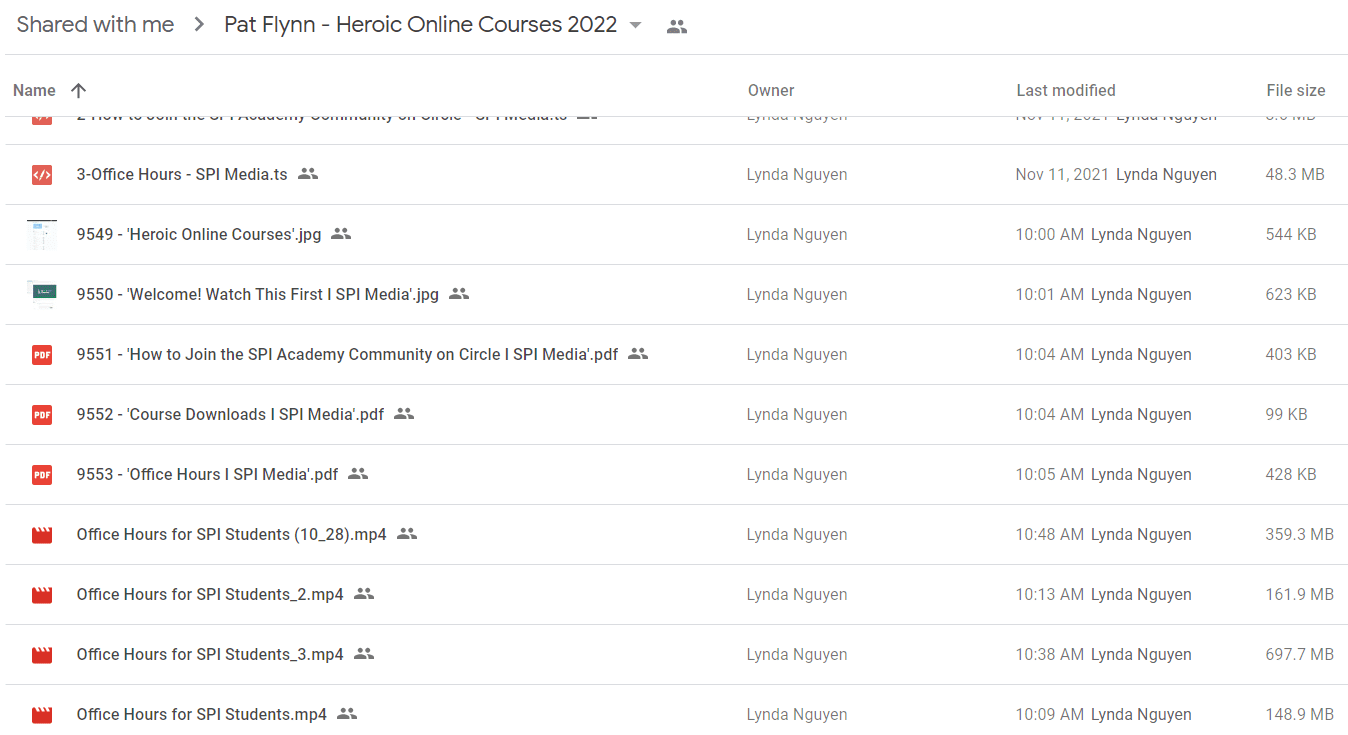The width and height of the screenshot is (1348, 735).
Task: Click shared icon next to 9549 jpg
Action: click(x=341, y=234)
